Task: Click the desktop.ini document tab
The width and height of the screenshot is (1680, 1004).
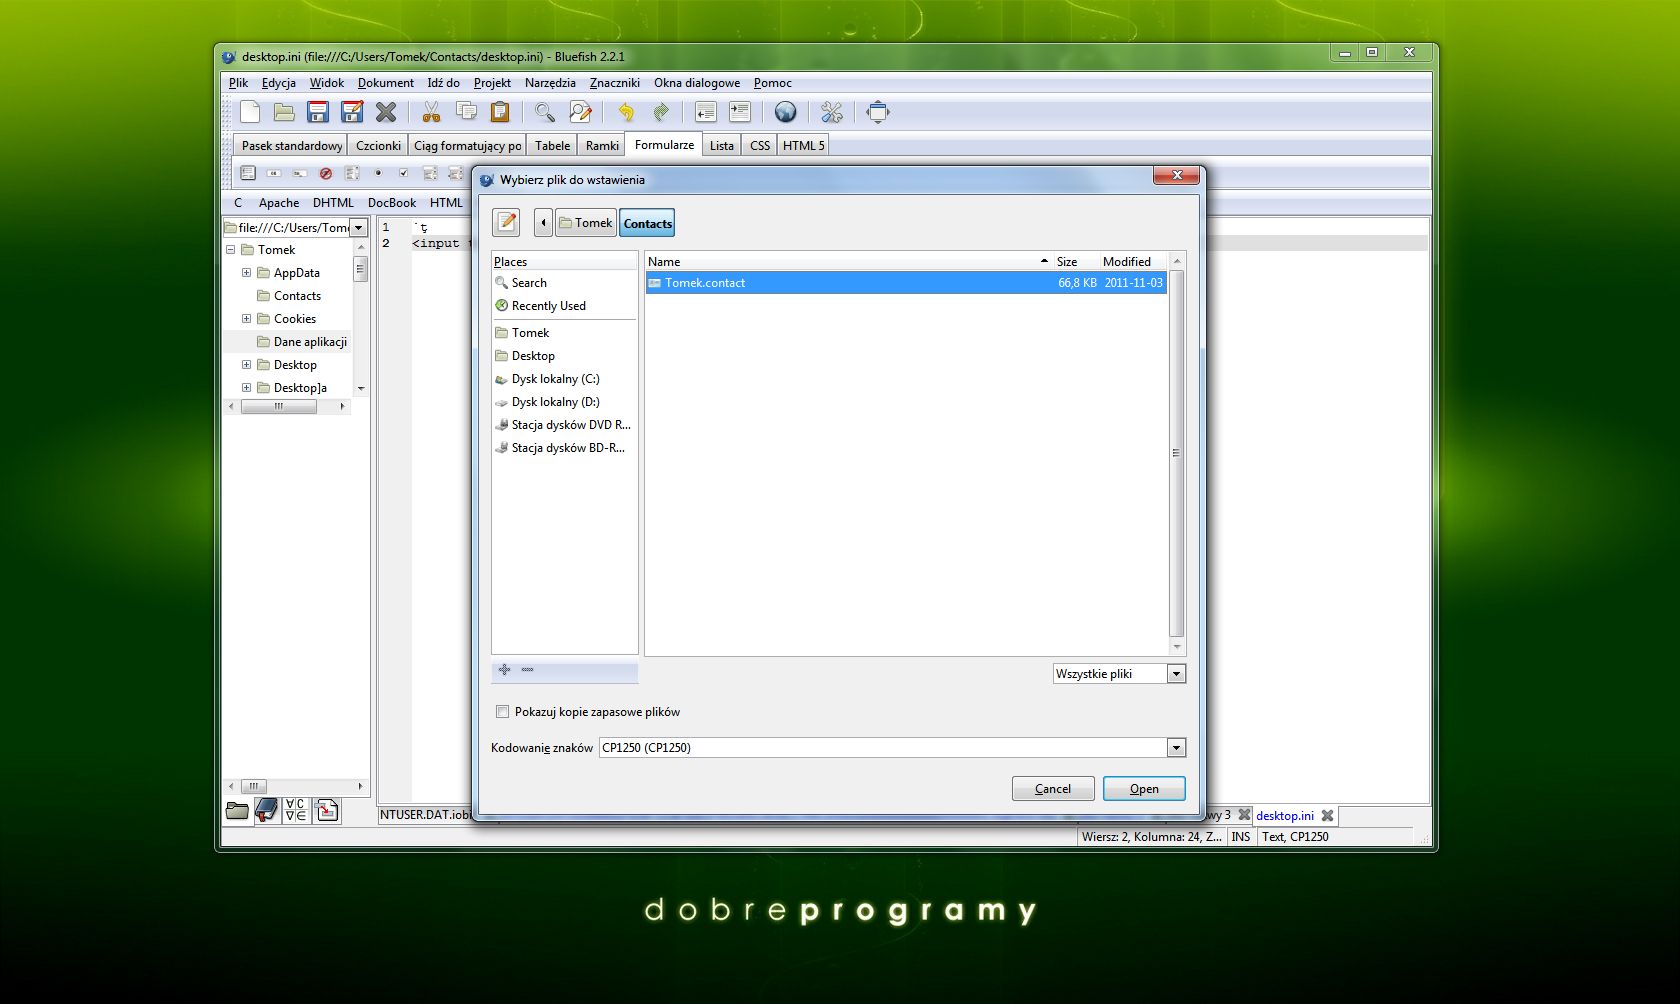Action: [x=1285, y=816]
